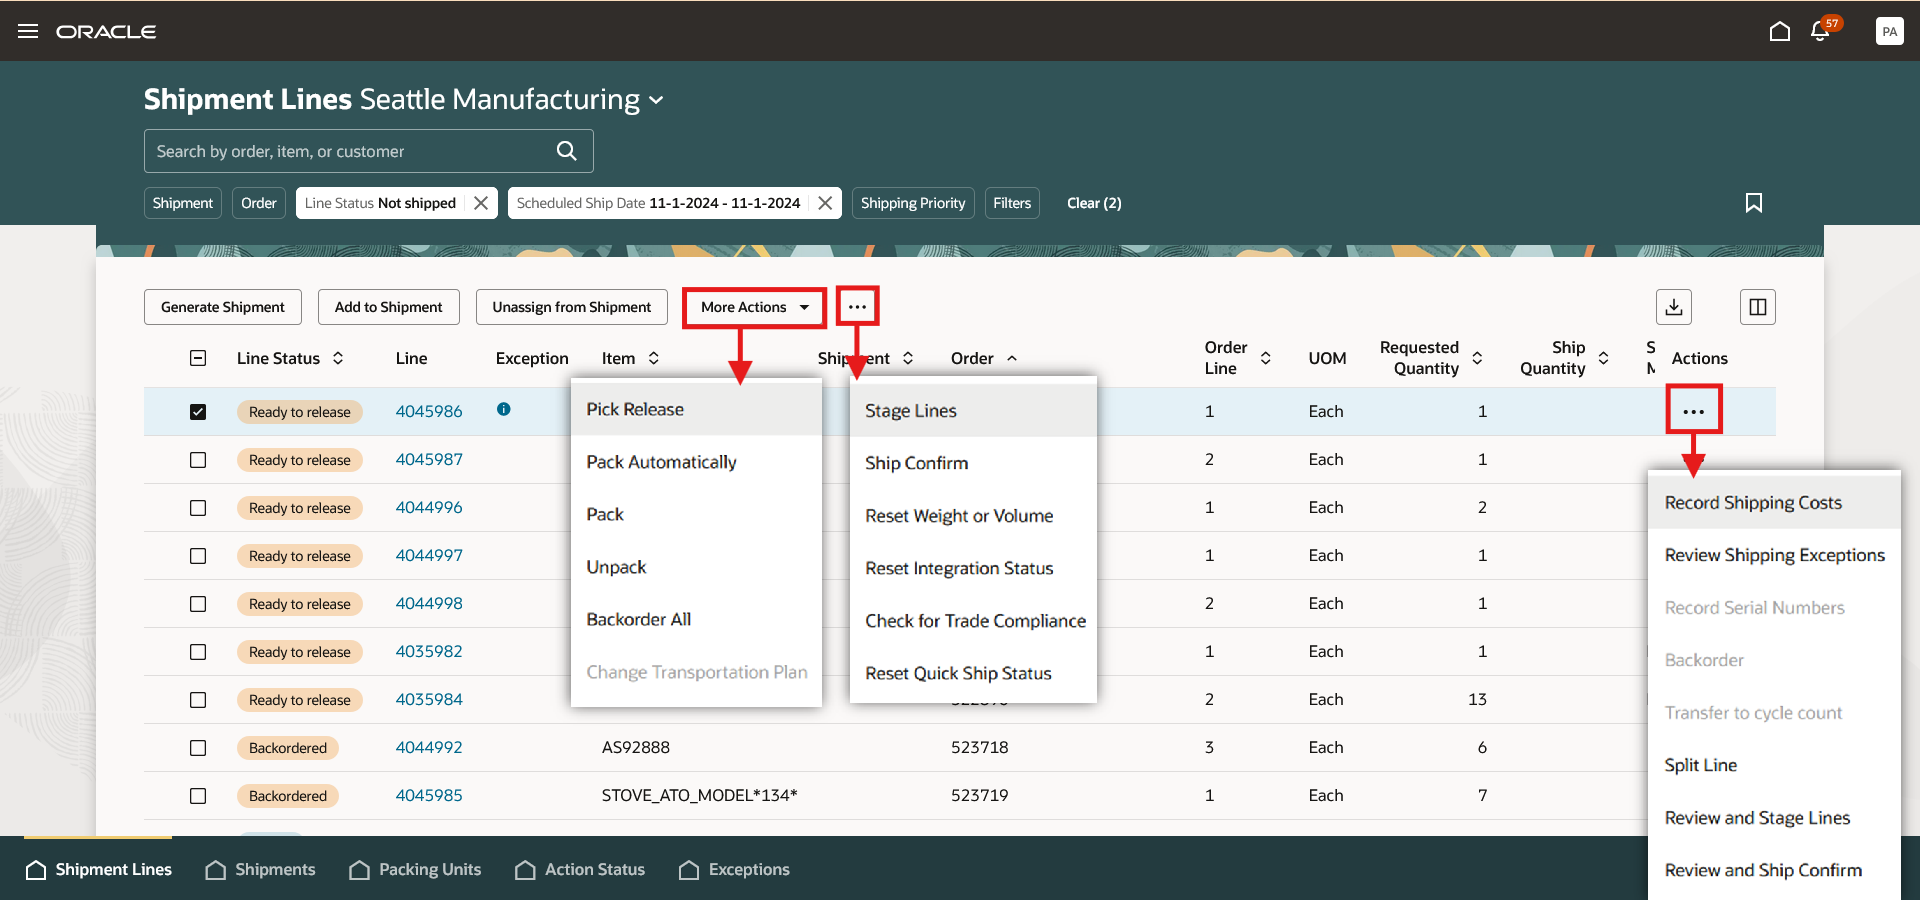Expand the Seattle Manufacturing organization chevron
Screen dimensions: 1920x900
click(656, 100)
